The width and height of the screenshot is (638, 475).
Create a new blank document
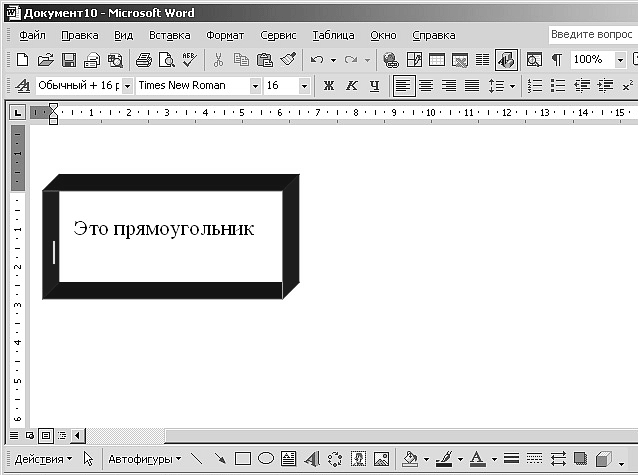click(x=22, y=60)
